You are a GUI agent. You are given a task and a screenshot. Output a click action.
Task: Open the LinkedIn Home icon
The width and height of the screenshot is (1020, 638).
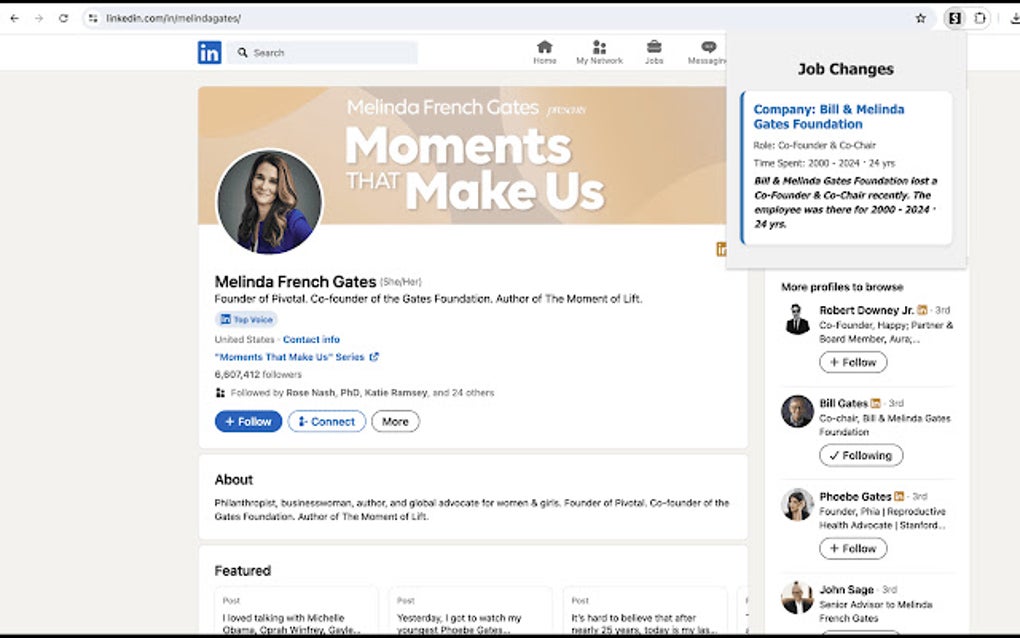[544, 50]
